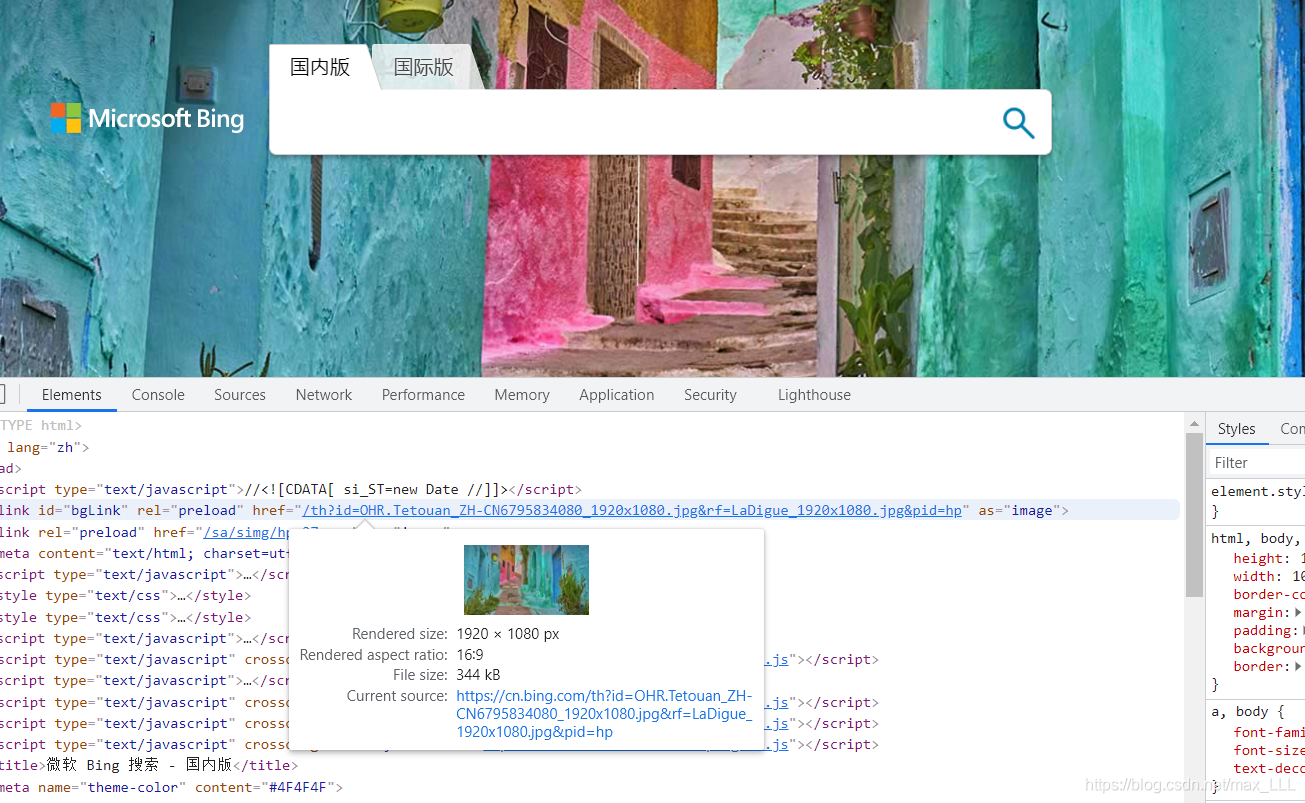Open the Console tab

point(158,395)
